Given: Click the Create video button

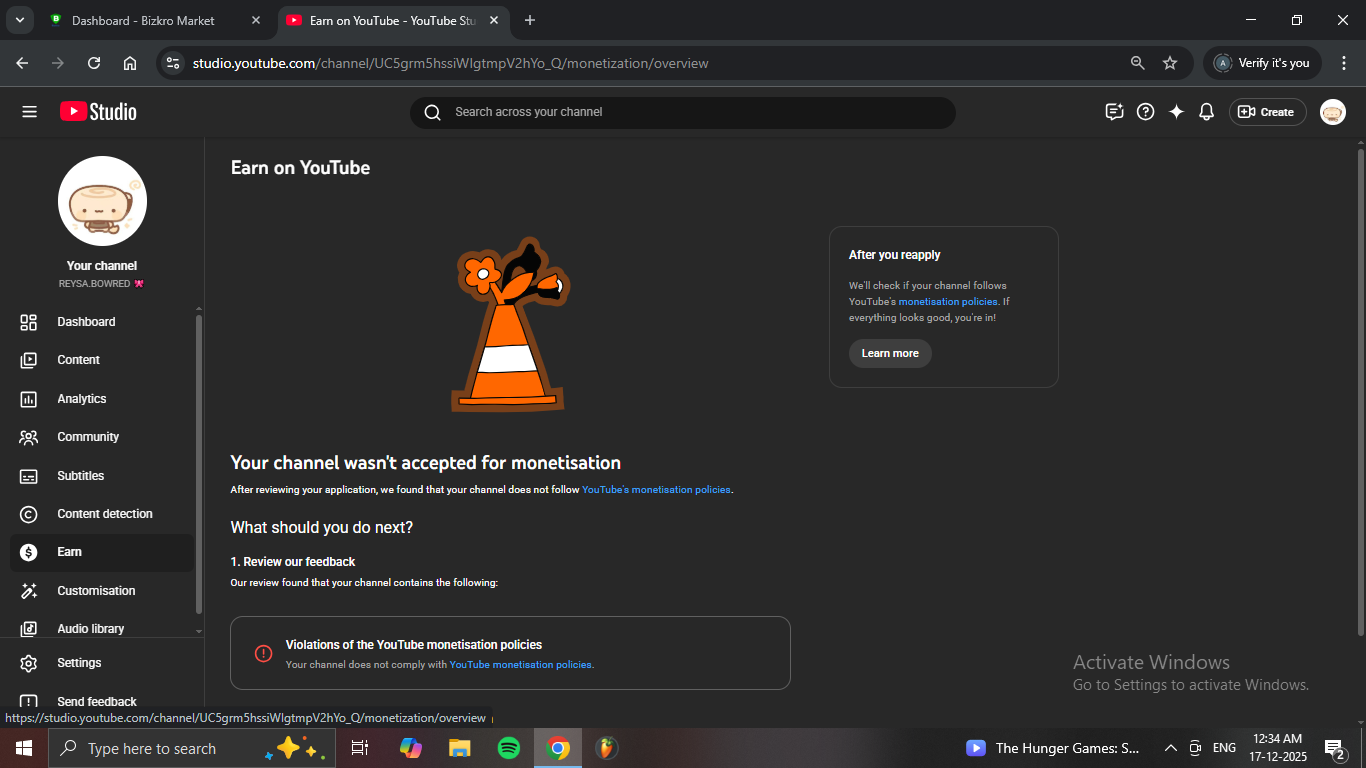Looking at the screenshot, I should click(x=1267, y=112).
